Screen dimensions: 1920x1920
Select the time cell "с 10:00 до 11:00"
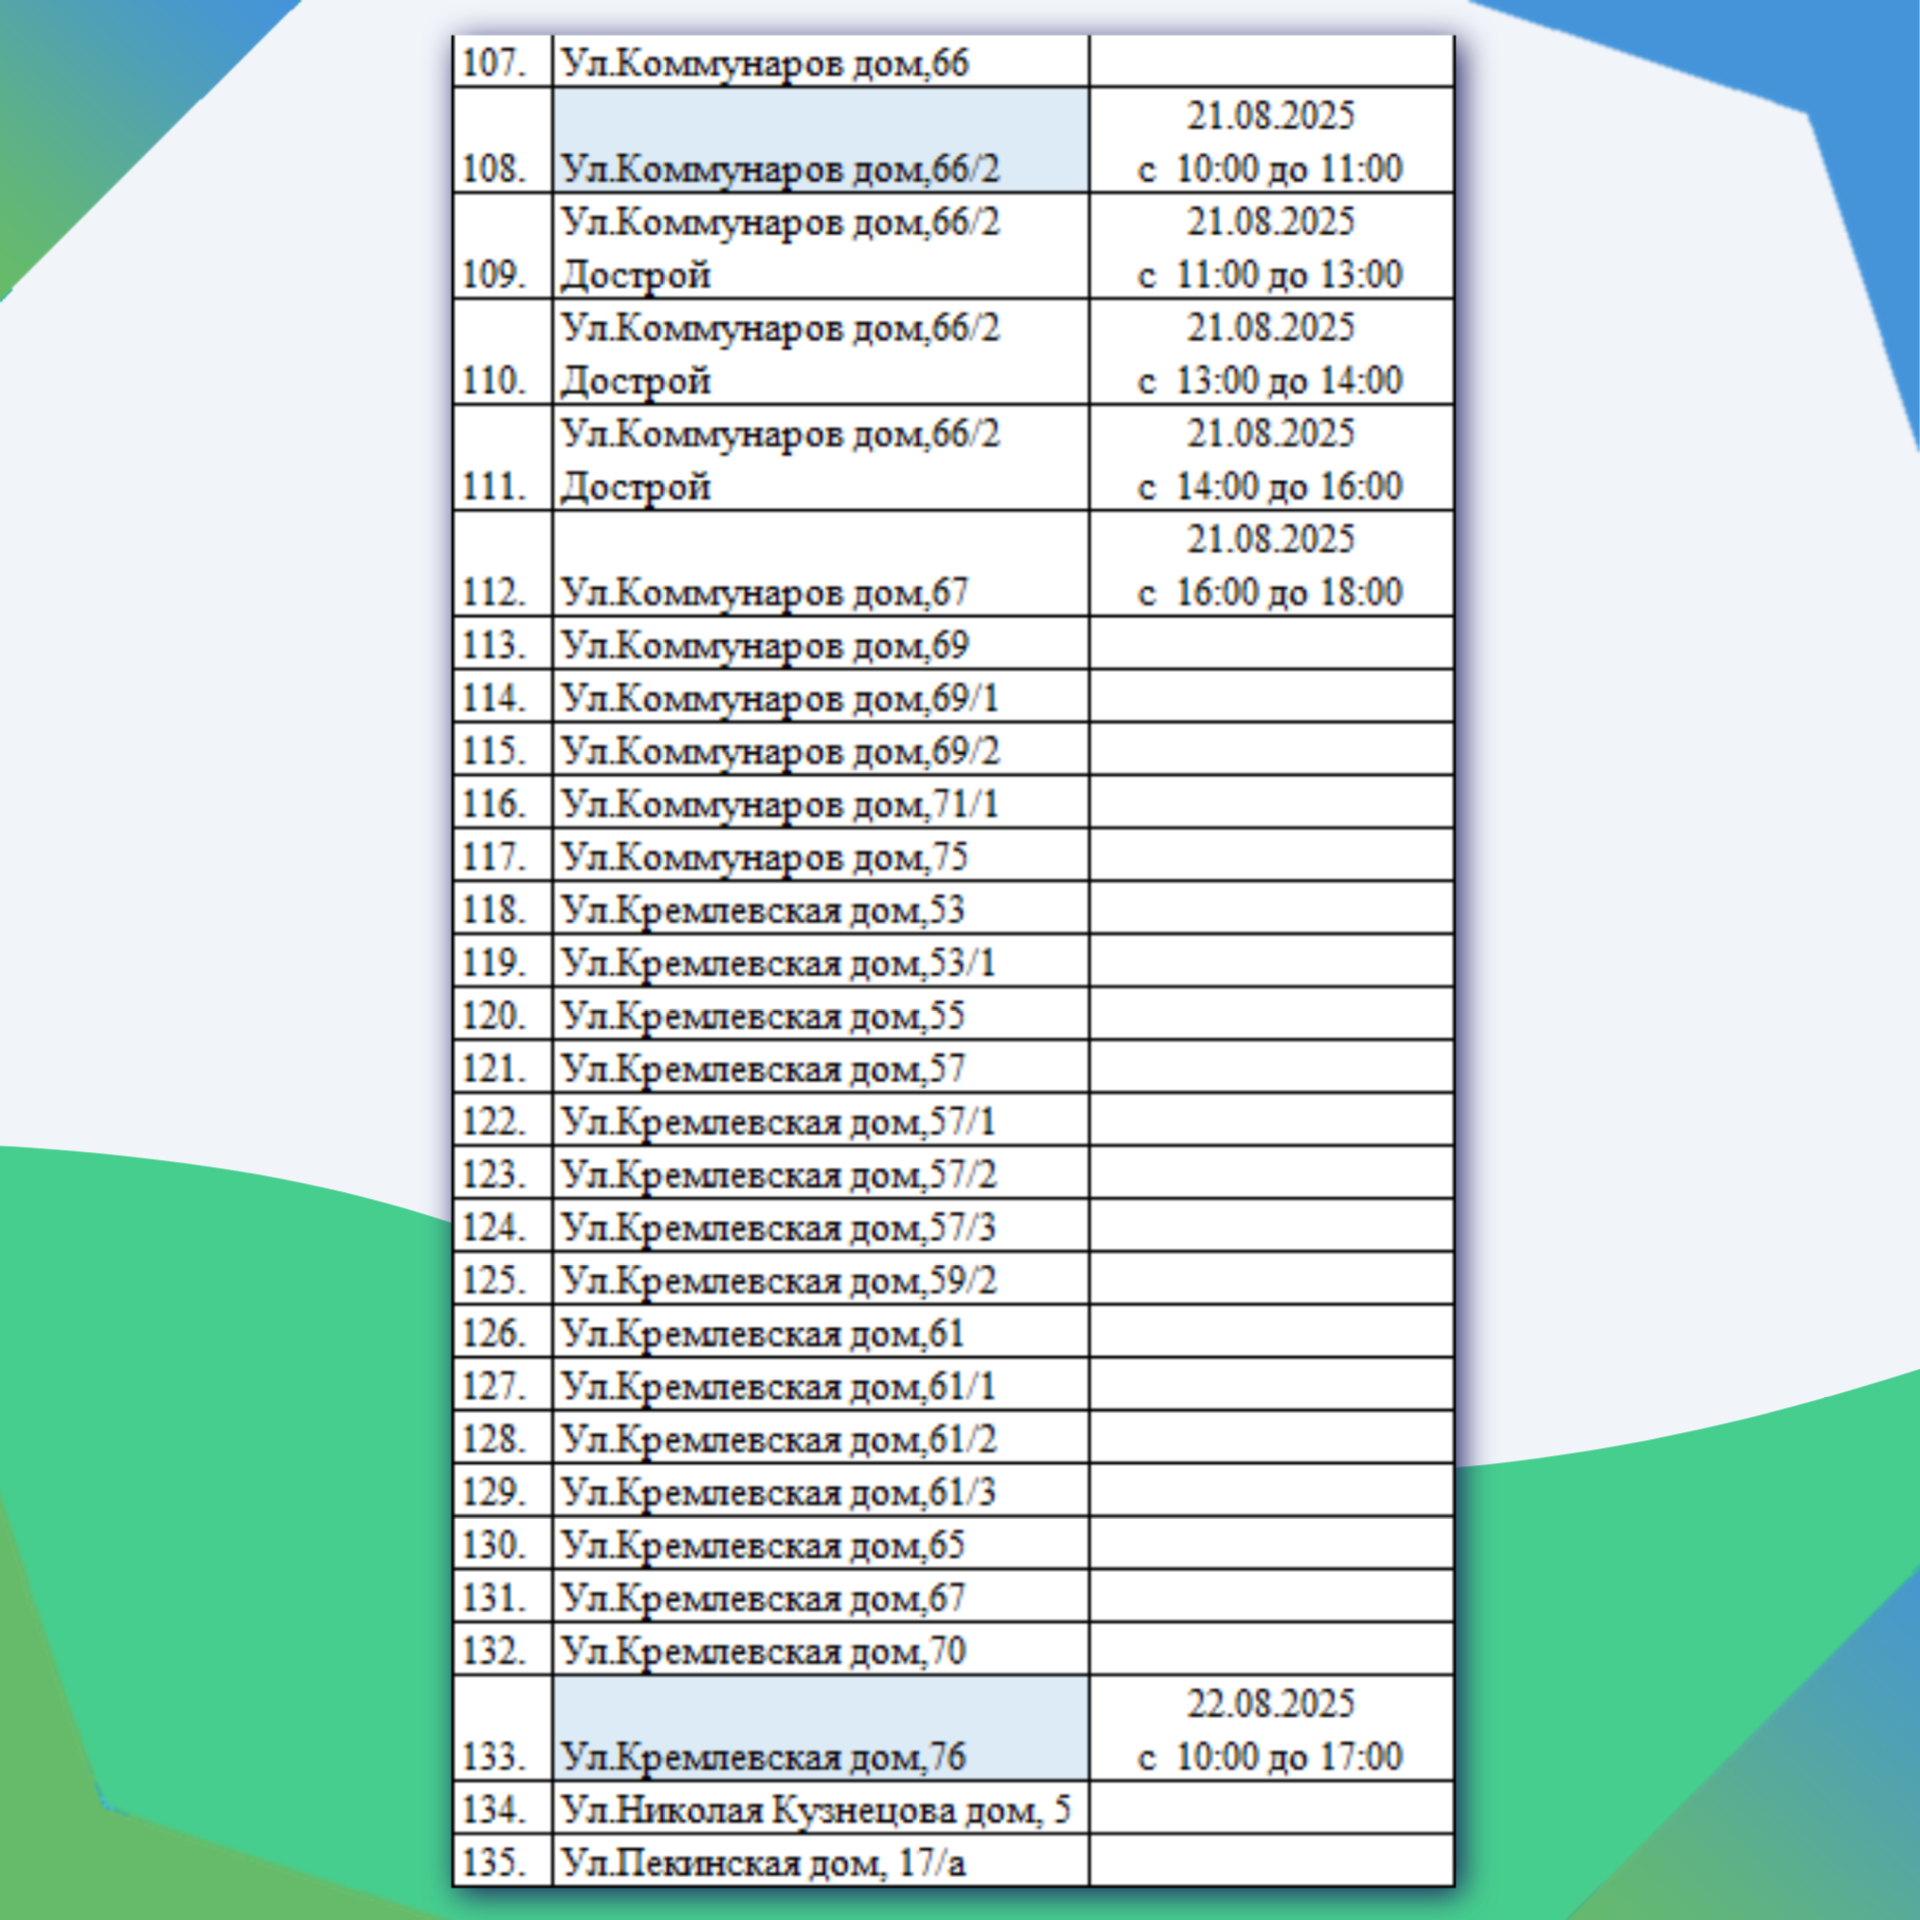coord(1271,140)
